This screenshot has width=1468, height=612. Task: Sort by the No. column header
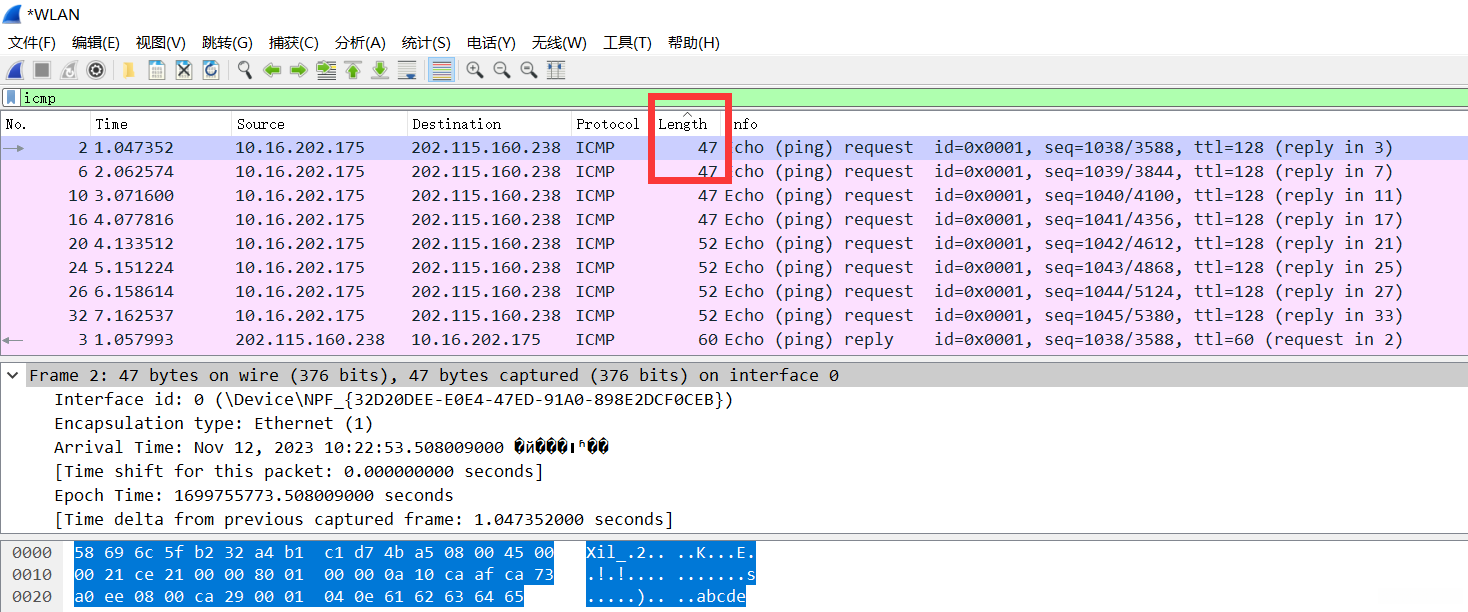click(45, 124)
